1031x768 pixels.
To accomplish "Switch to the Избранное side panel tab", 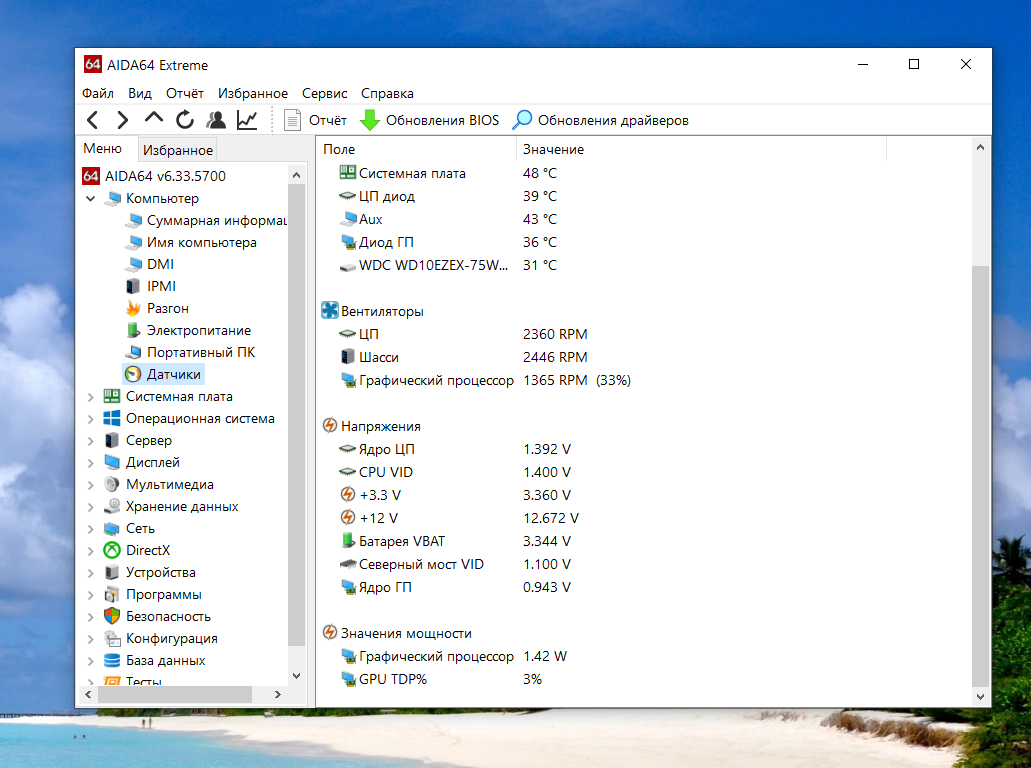I will (x=178, y=151).
